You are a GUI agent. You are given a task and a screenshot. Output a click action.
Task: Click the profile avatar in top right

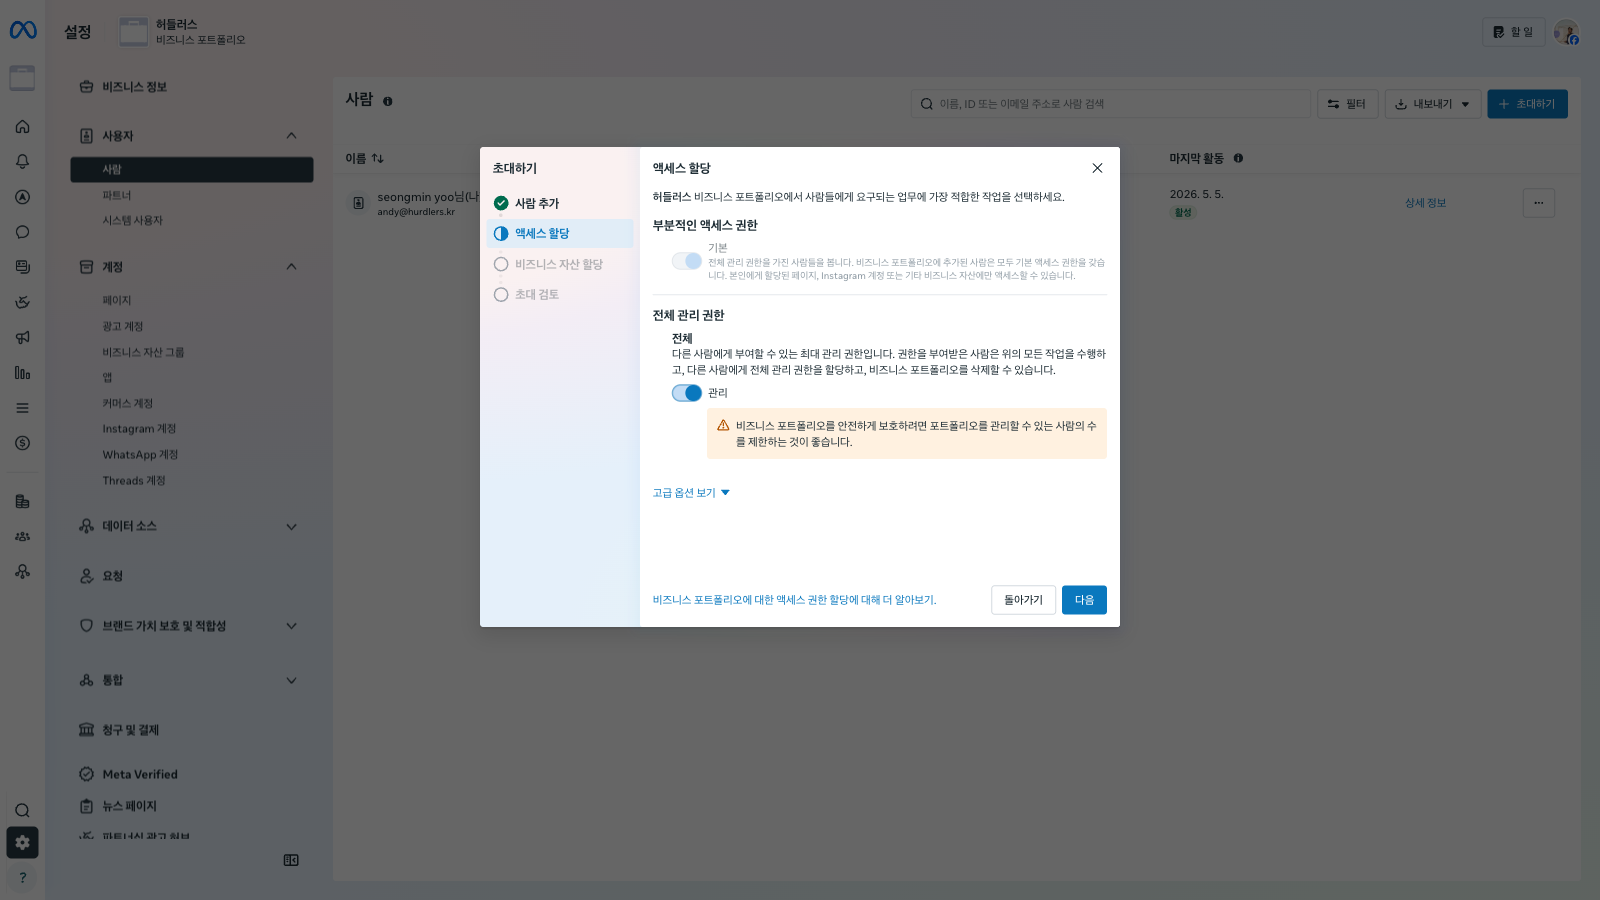click(x=1566, y=32)
